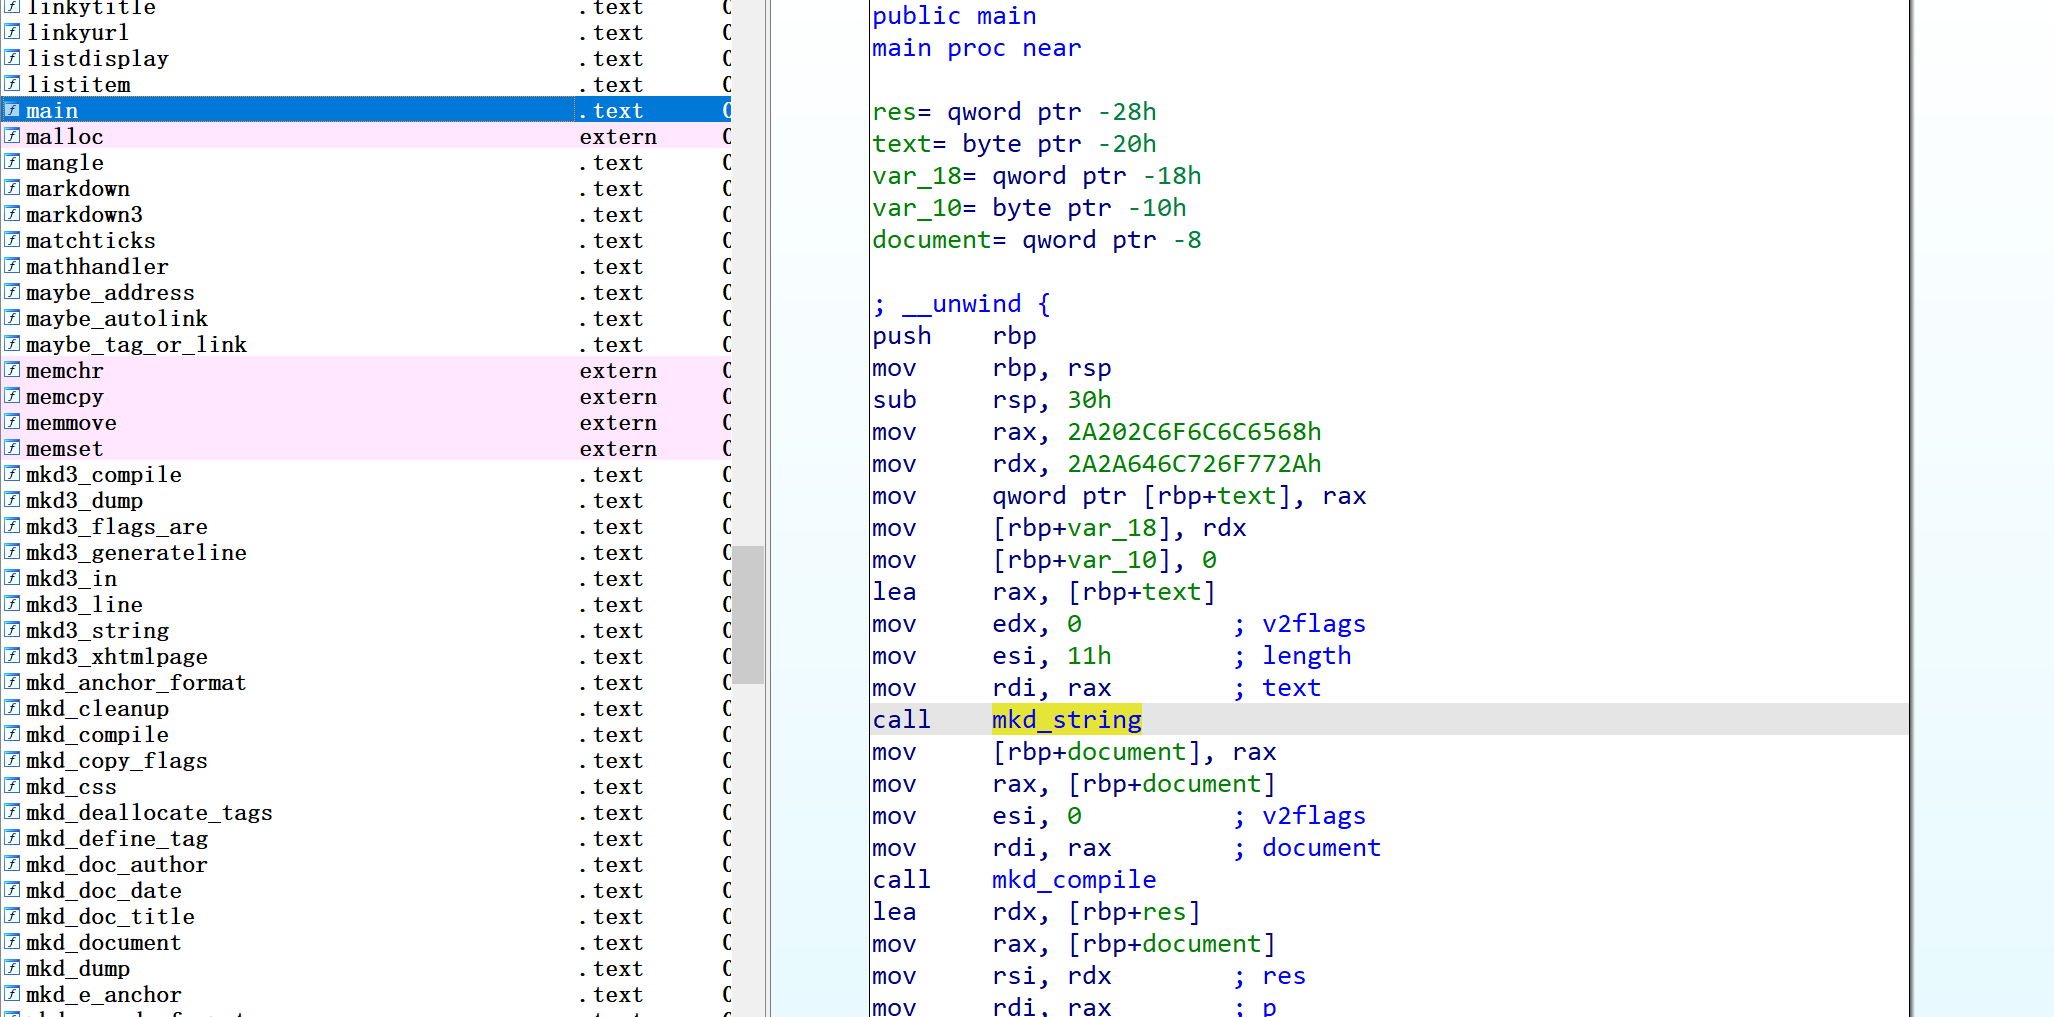Select the mkd_doc_title function row
2054x1017 pixels.
tap(110, 916)
